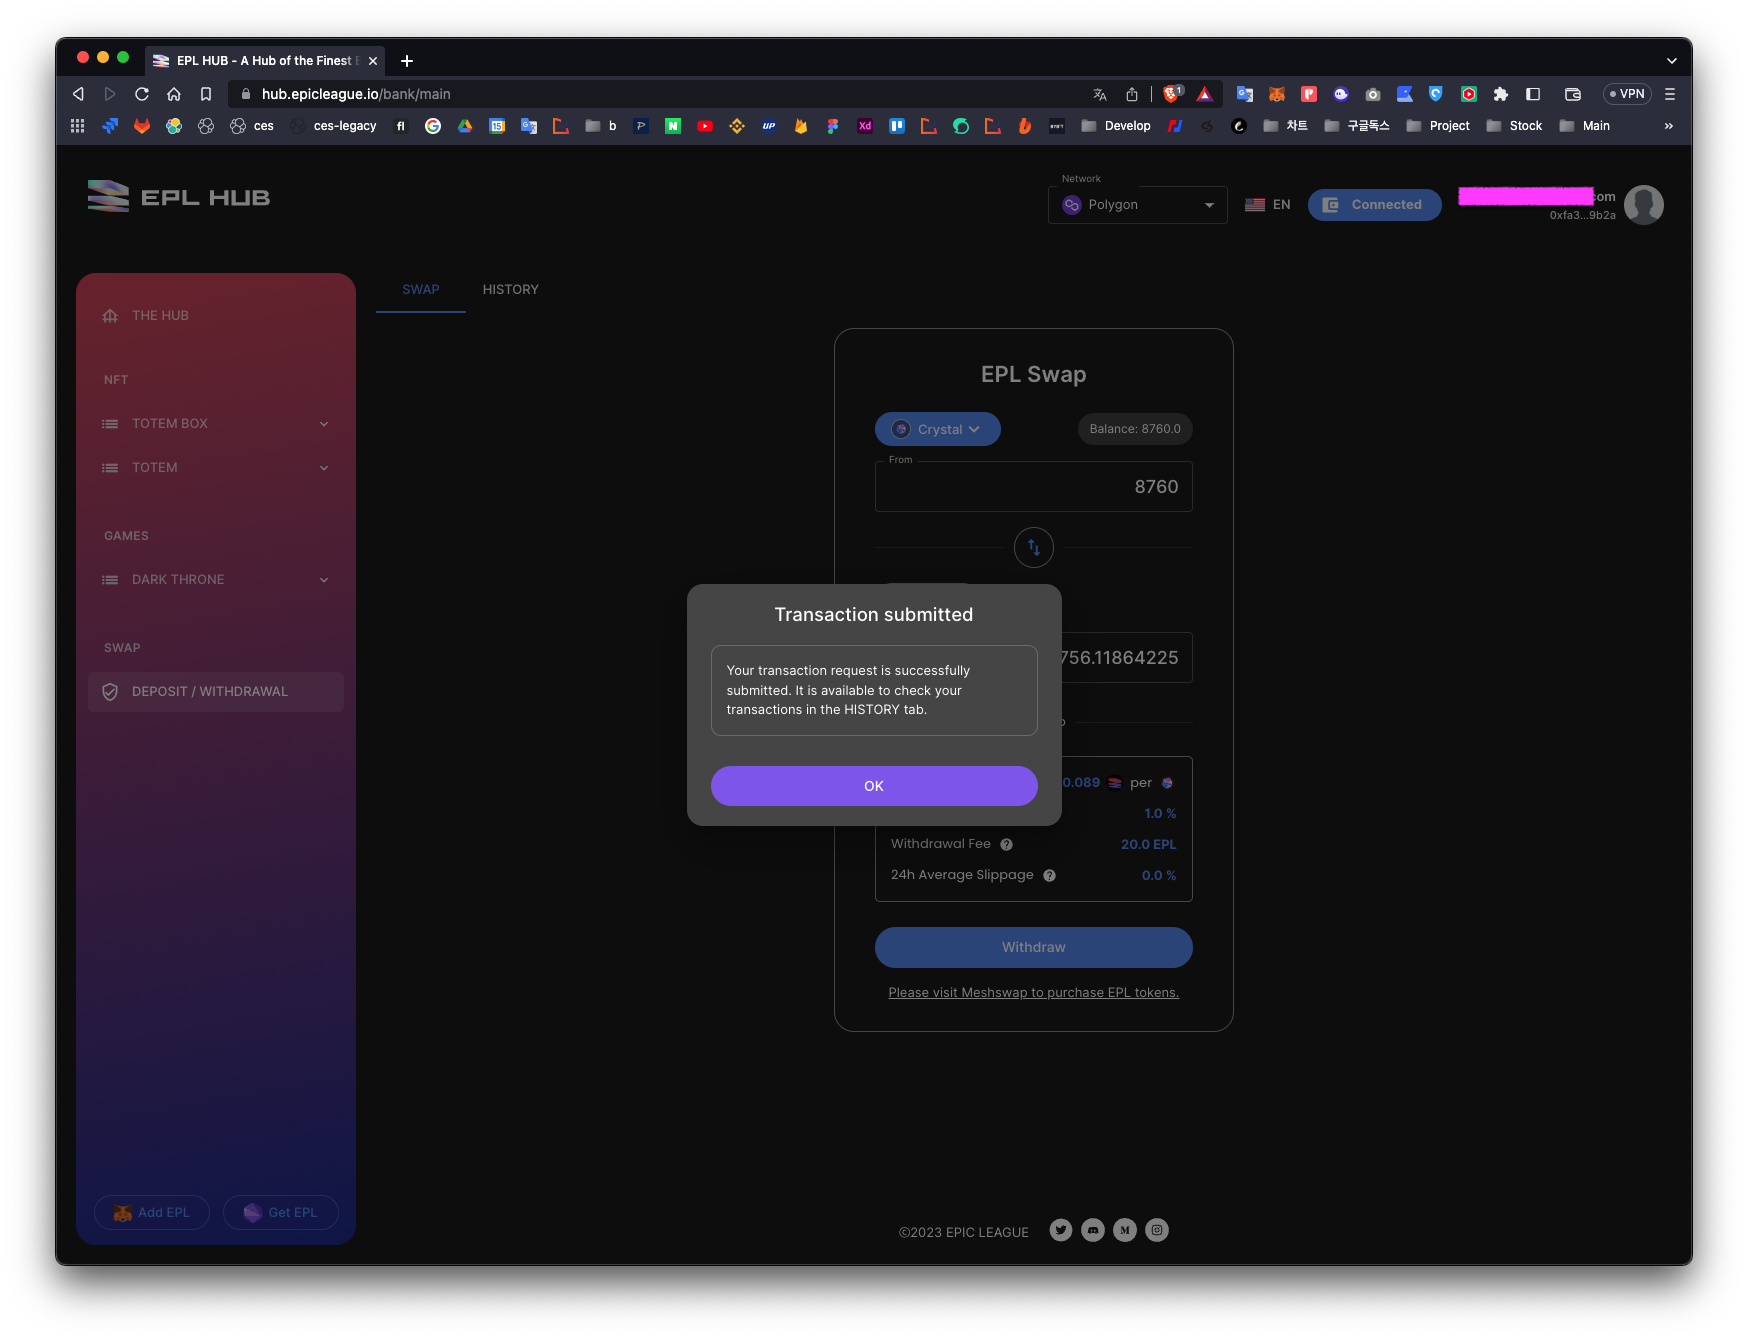Screen dimensions: 1748x1339
Task: Open the Develop bookmarks folder
Action: 1116,126
